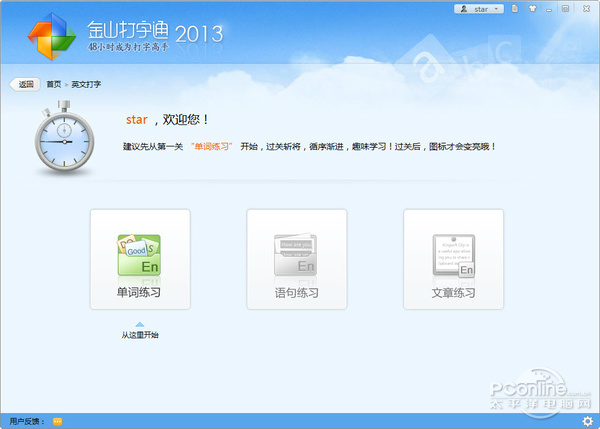This screenshot has height=429, width=600.
Task: Click the orange star username in greeting
Action: tap(137, 120)
